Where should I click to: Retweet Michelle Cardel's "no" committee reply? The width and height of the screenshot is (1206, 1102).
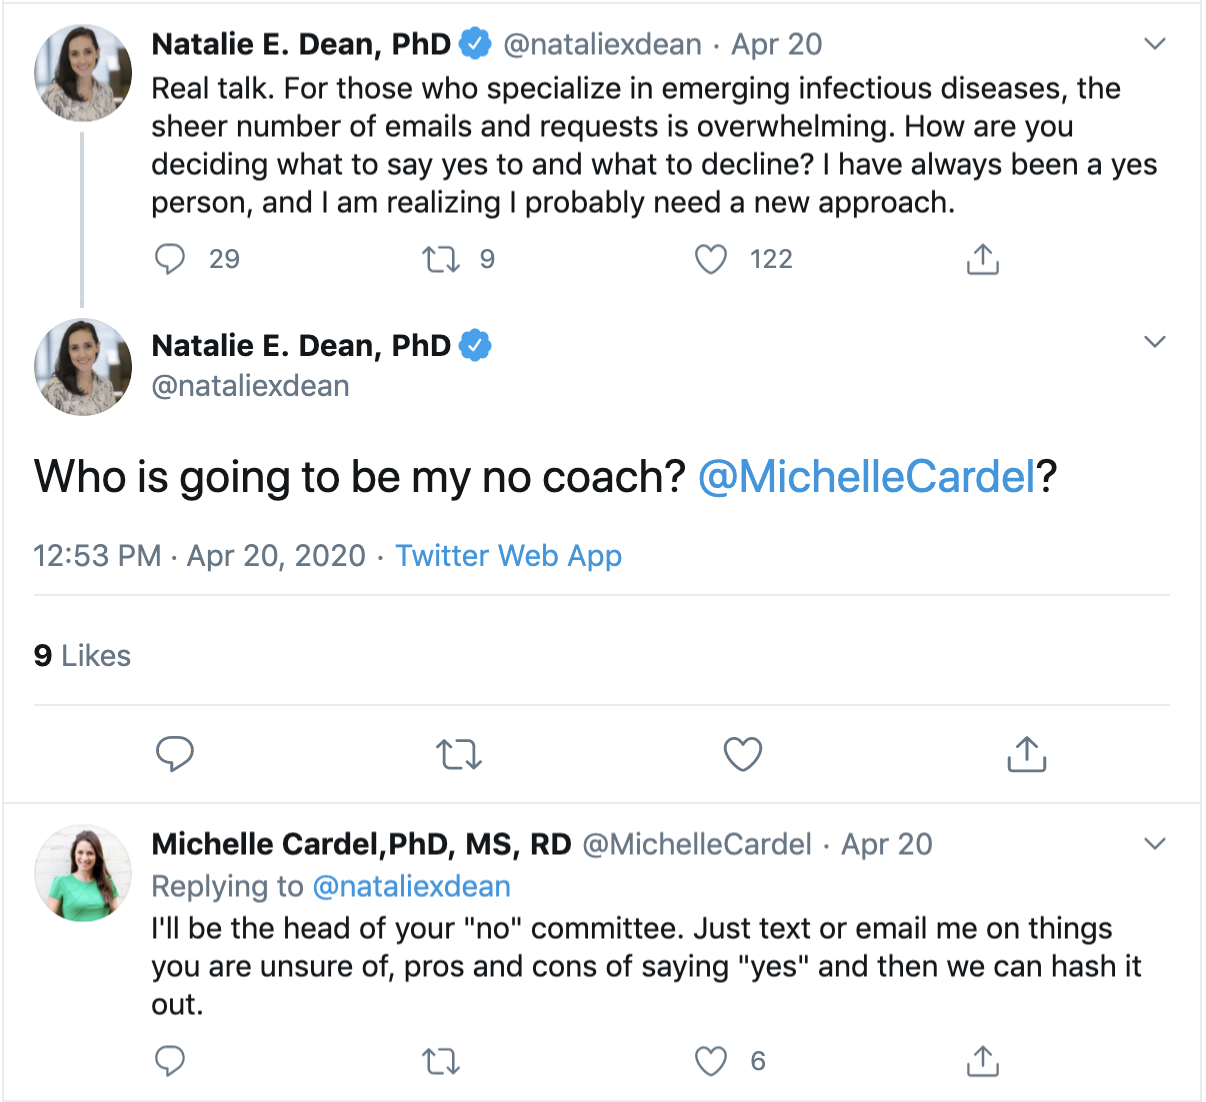(x=440, y=1061)
